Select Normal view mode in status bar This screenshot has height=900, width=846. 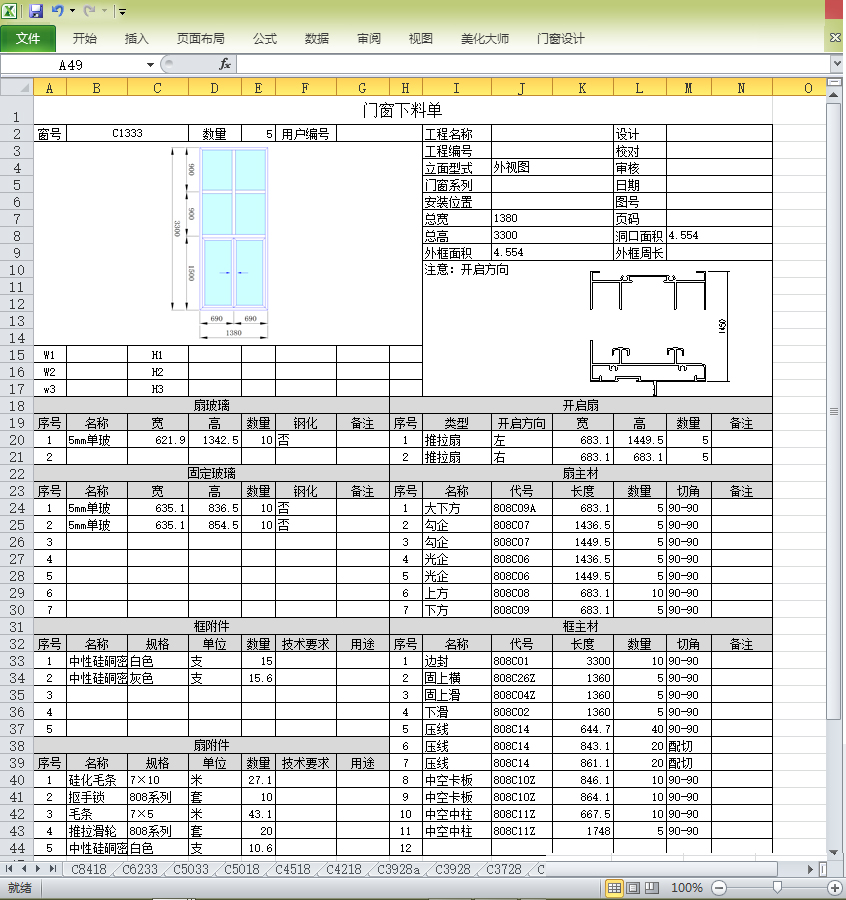tap(615, 888)
